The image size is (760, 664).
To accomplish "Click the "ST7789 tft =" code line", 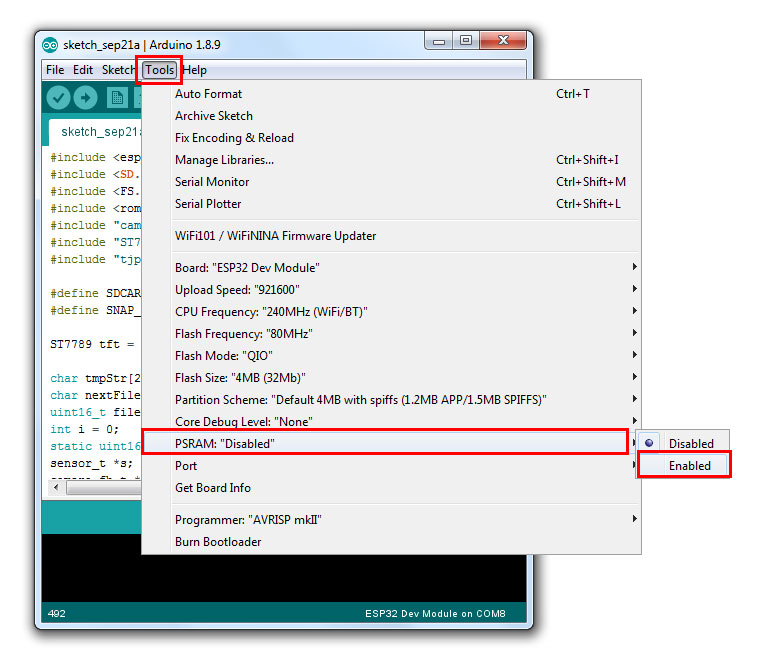I will click(92, 344).
